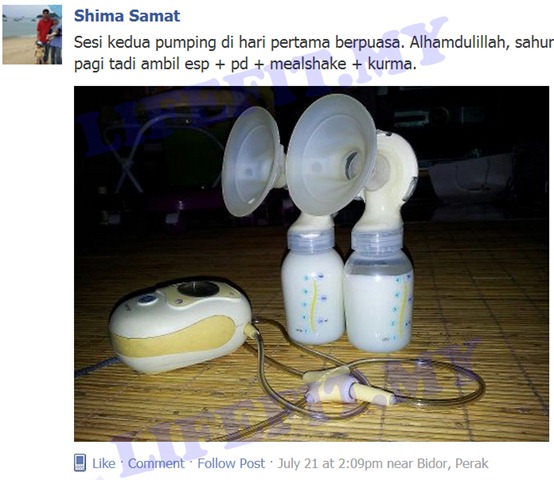Click the small blue button on pump motor
554x480 pixels.
(x=147, y=299)
